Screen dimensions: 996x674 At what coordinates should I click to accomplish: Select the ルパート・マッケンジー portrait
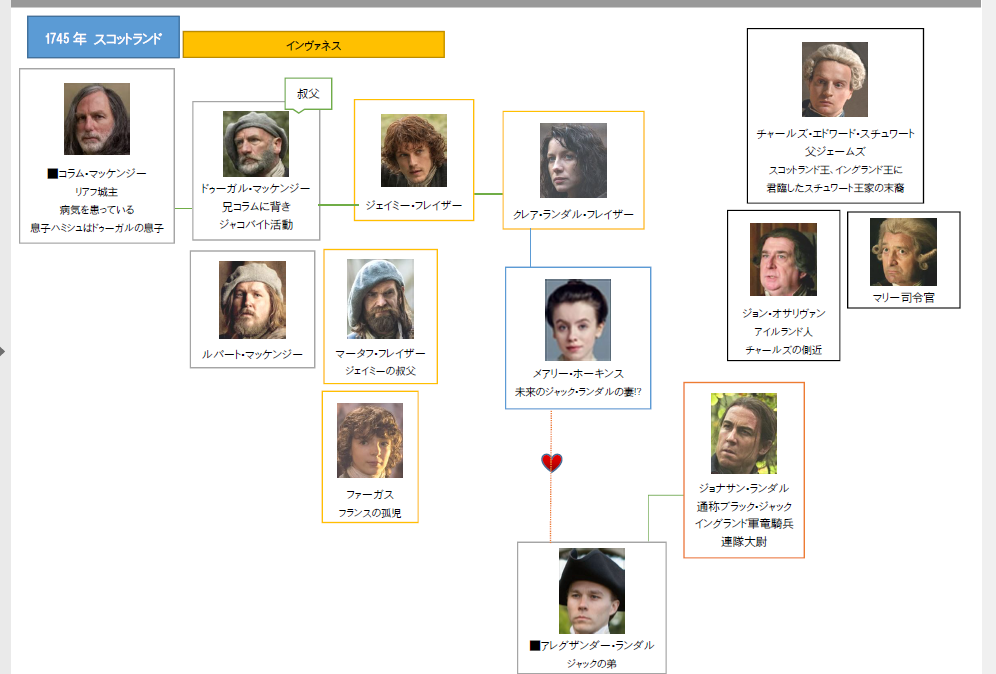pyautogui.click(x=252, y=300)
